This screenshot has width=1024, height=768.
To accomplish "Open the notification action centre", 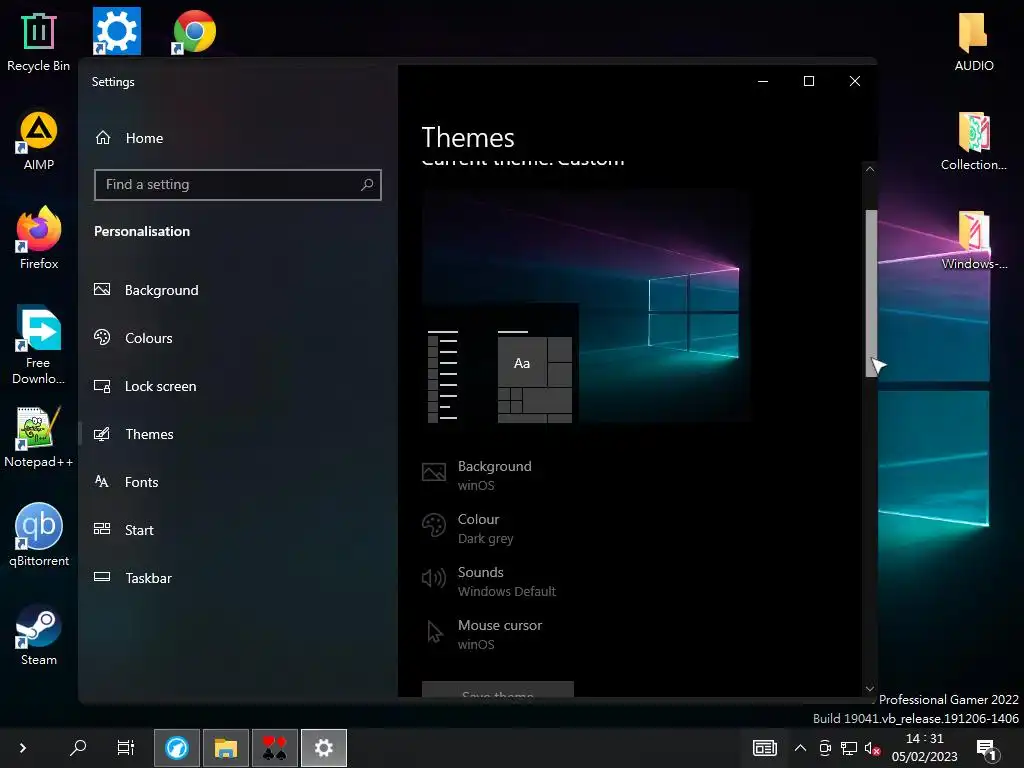I will click(987, 749).
